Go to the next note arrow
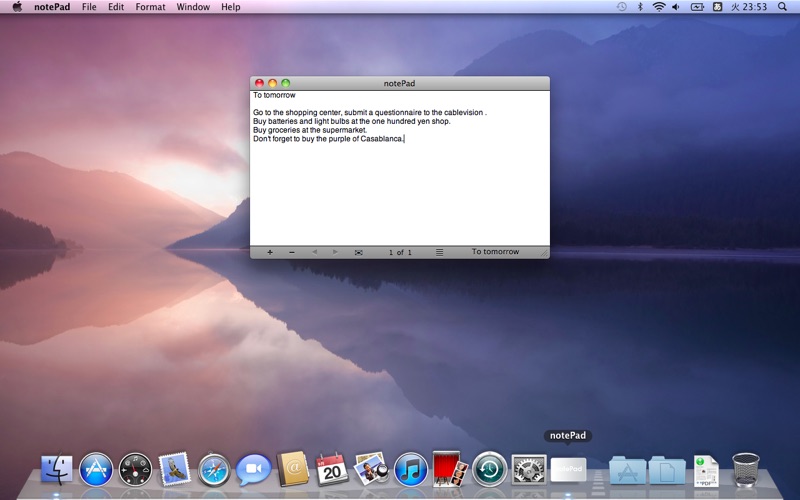 pyautogui.click(x=335, y=252)
